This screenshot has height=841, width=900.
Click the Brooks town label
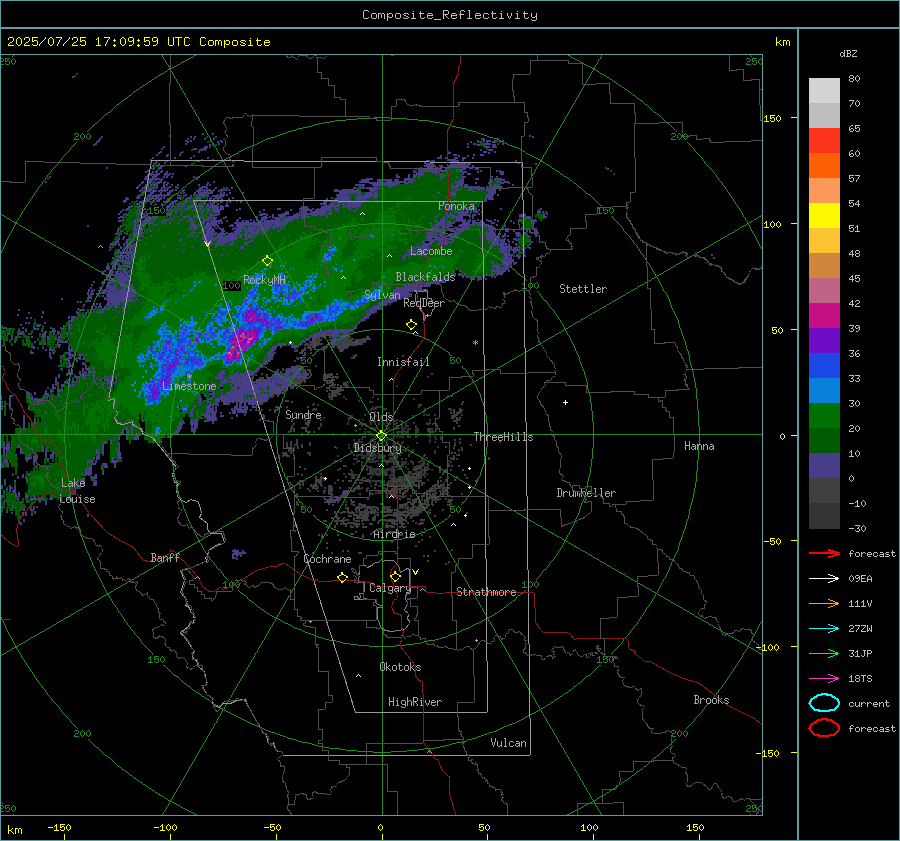pyautogui.click(x=711, y=700)
